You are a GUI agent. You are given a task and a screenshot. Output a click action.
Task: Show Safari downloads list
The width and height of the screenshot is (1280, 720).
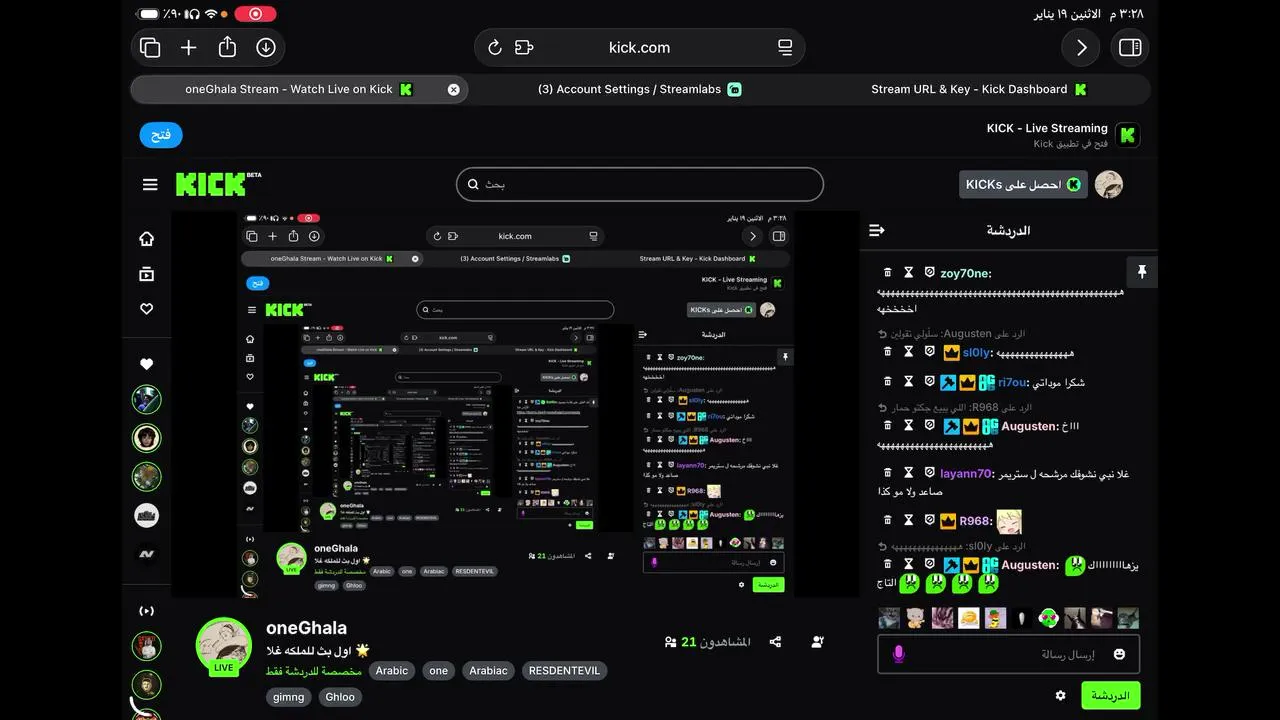[266, 47]
